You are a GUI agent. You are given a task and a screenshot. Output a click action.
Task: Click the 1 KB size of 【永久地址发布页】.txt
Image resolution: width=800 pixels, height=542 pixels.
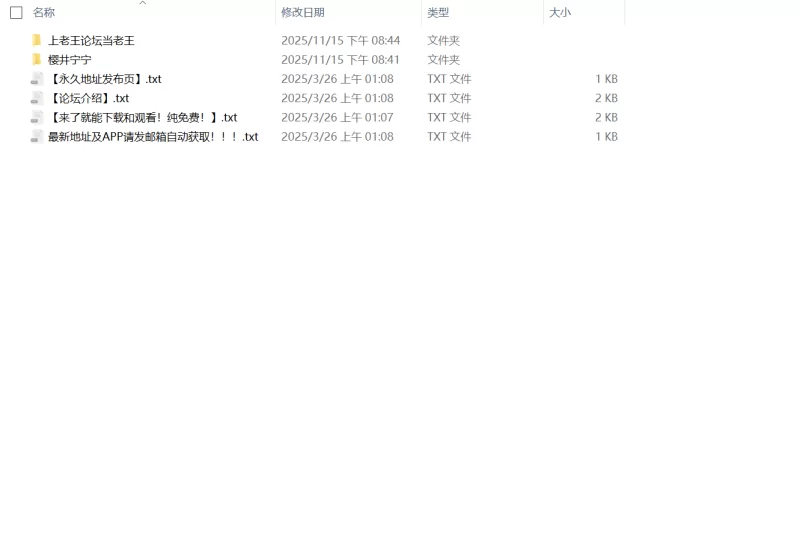pyautogui.click(x=606, y=79)
